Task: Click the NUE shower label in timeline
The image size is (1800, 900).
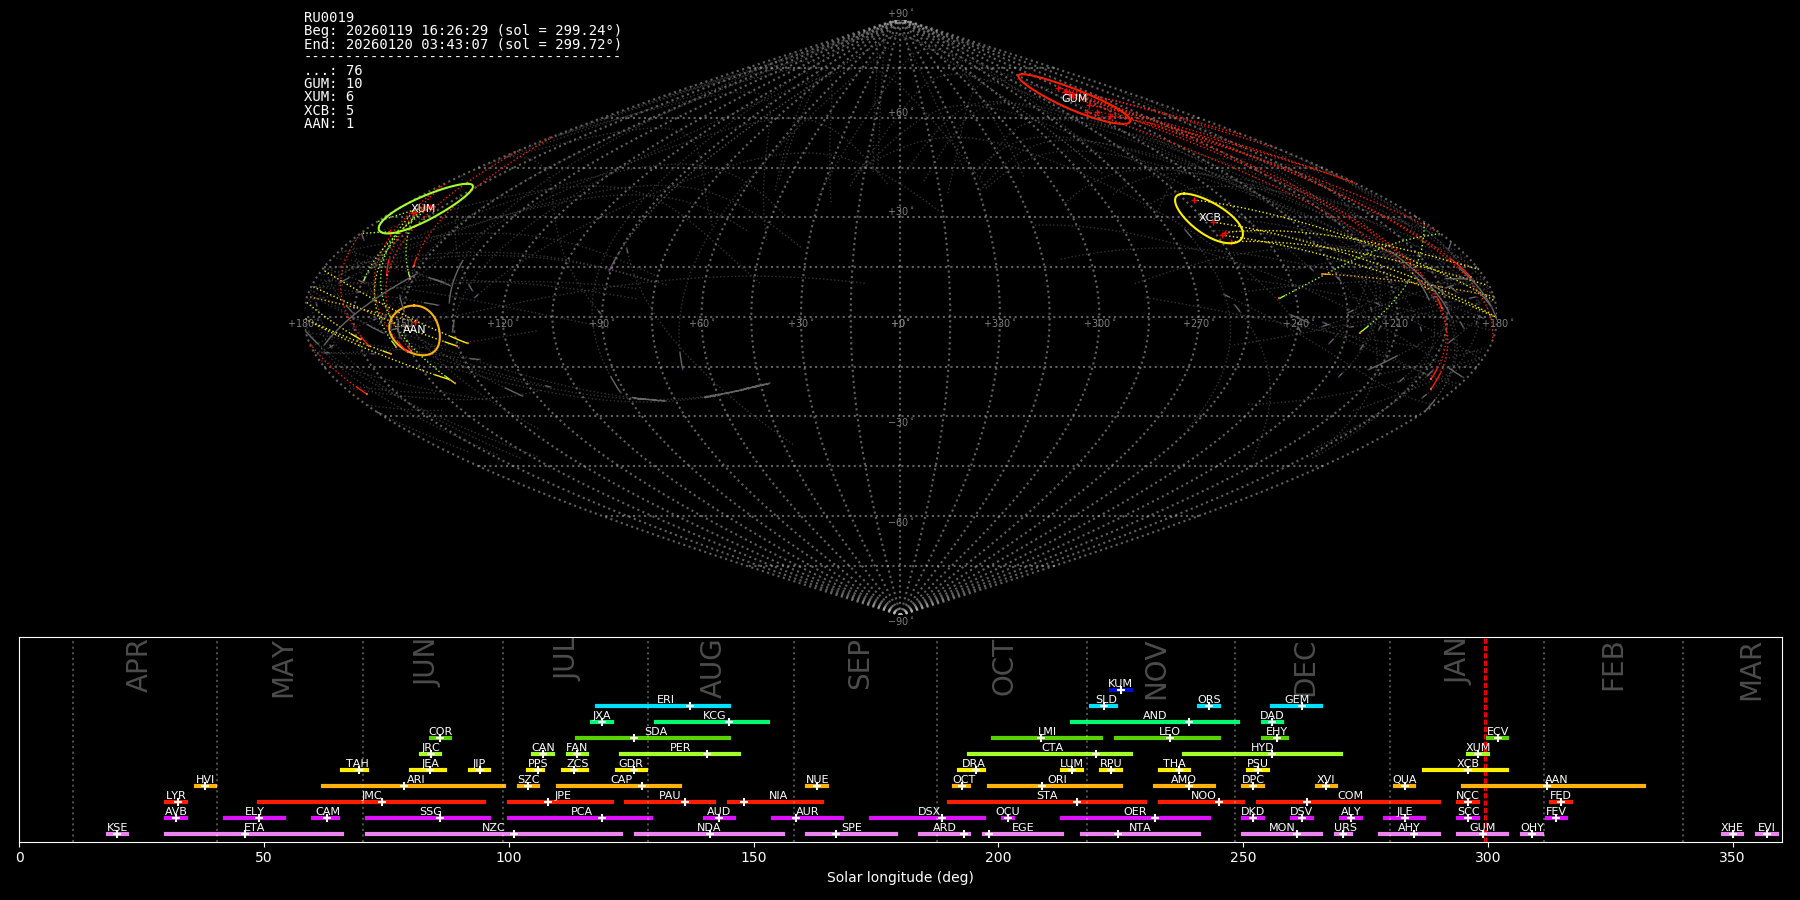Action: [817, 780]
